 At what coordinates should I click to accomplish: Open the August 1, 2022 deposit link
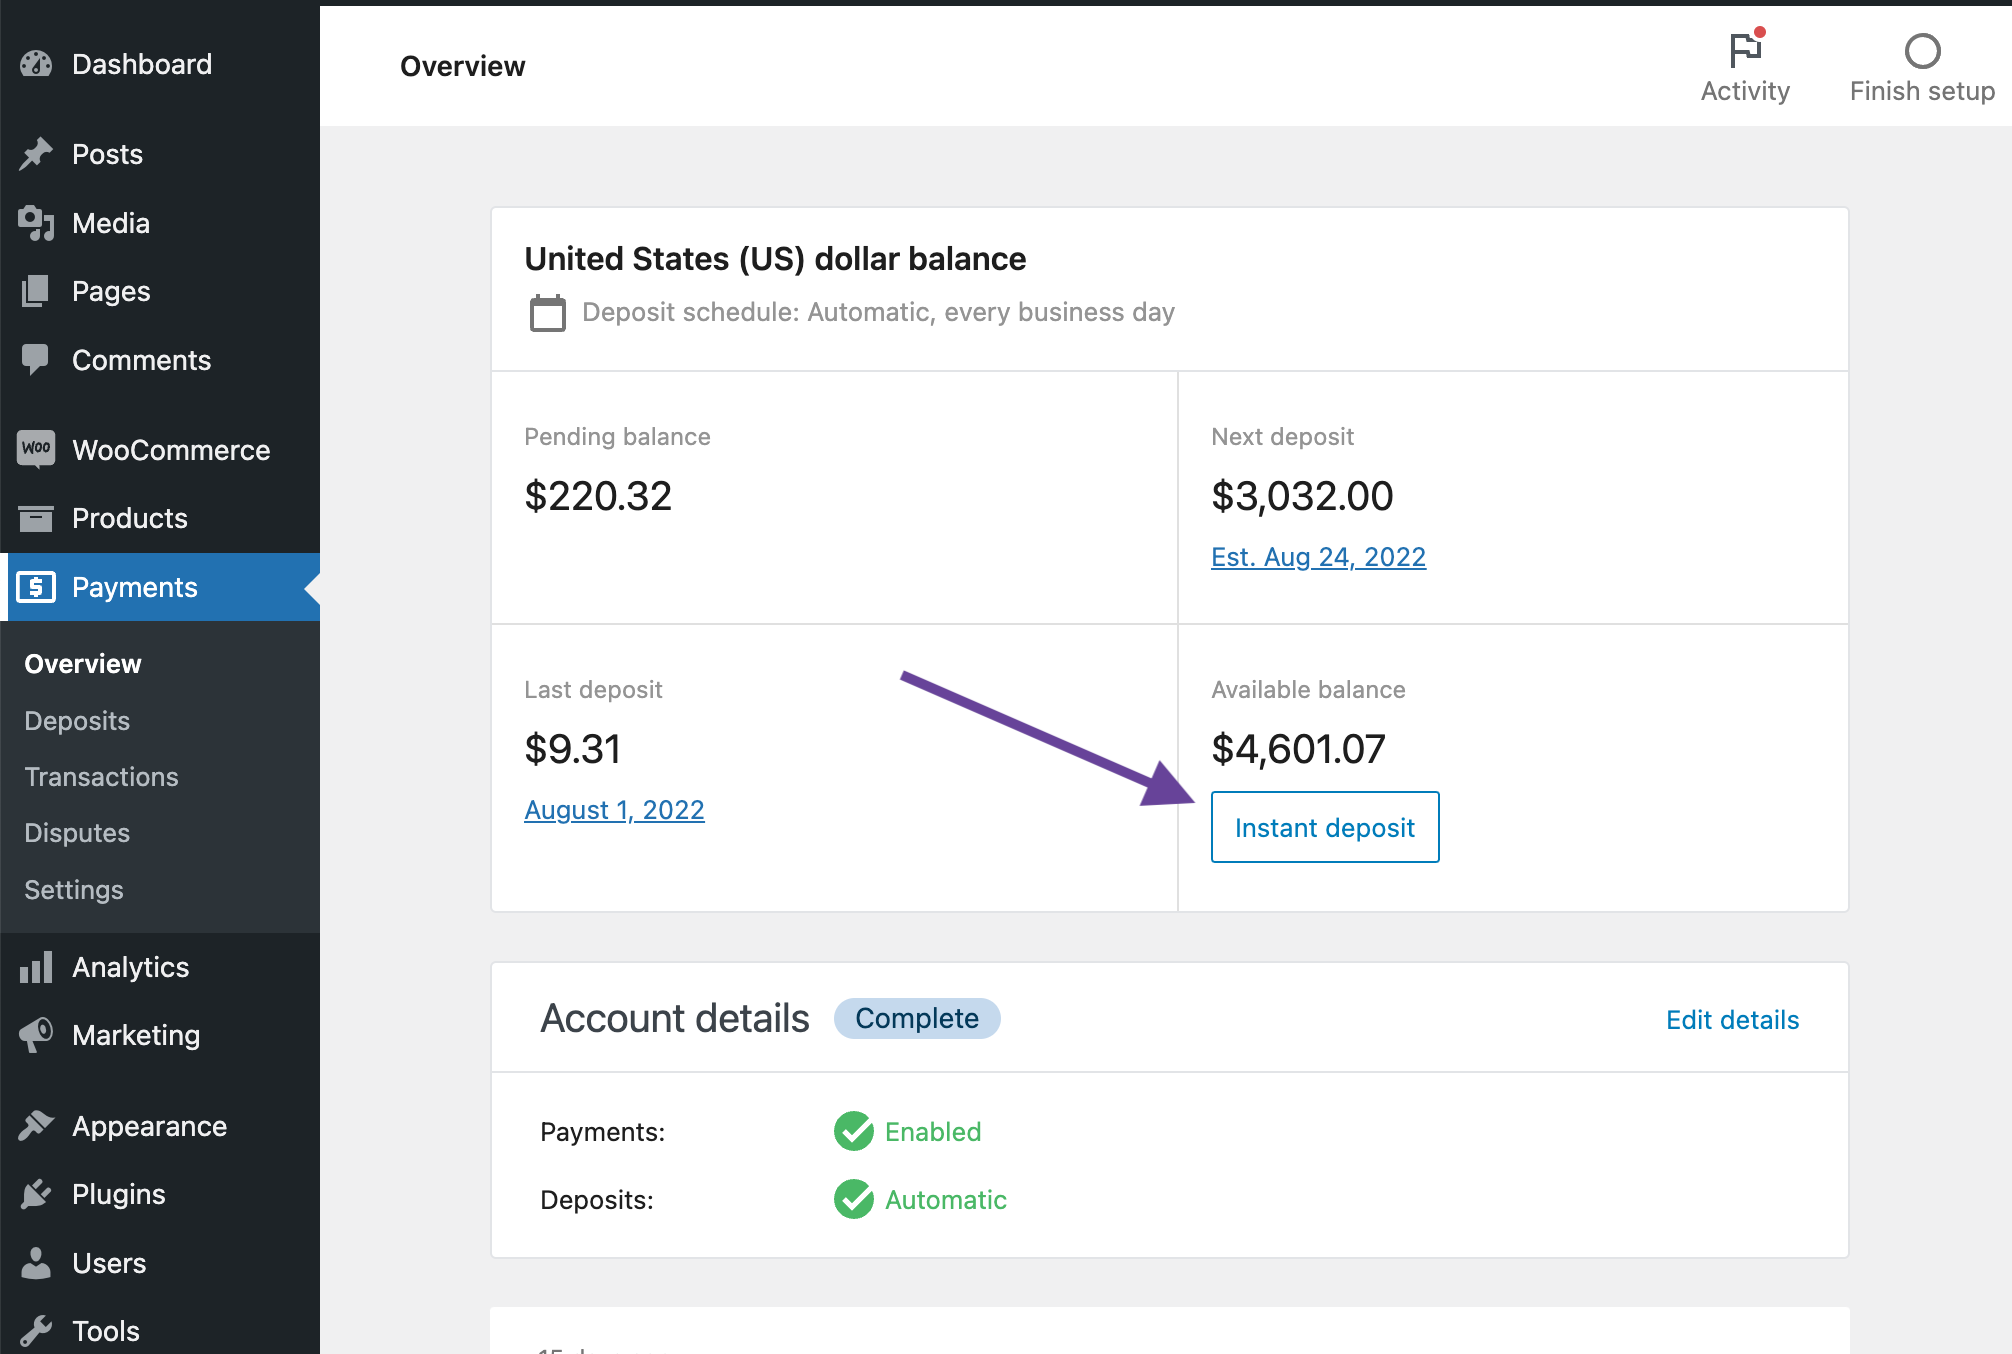pos(614,810)
